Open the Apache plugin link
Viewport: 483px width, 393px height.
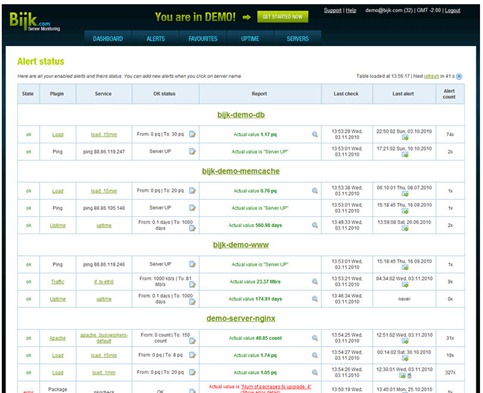[x=57, y=338]
